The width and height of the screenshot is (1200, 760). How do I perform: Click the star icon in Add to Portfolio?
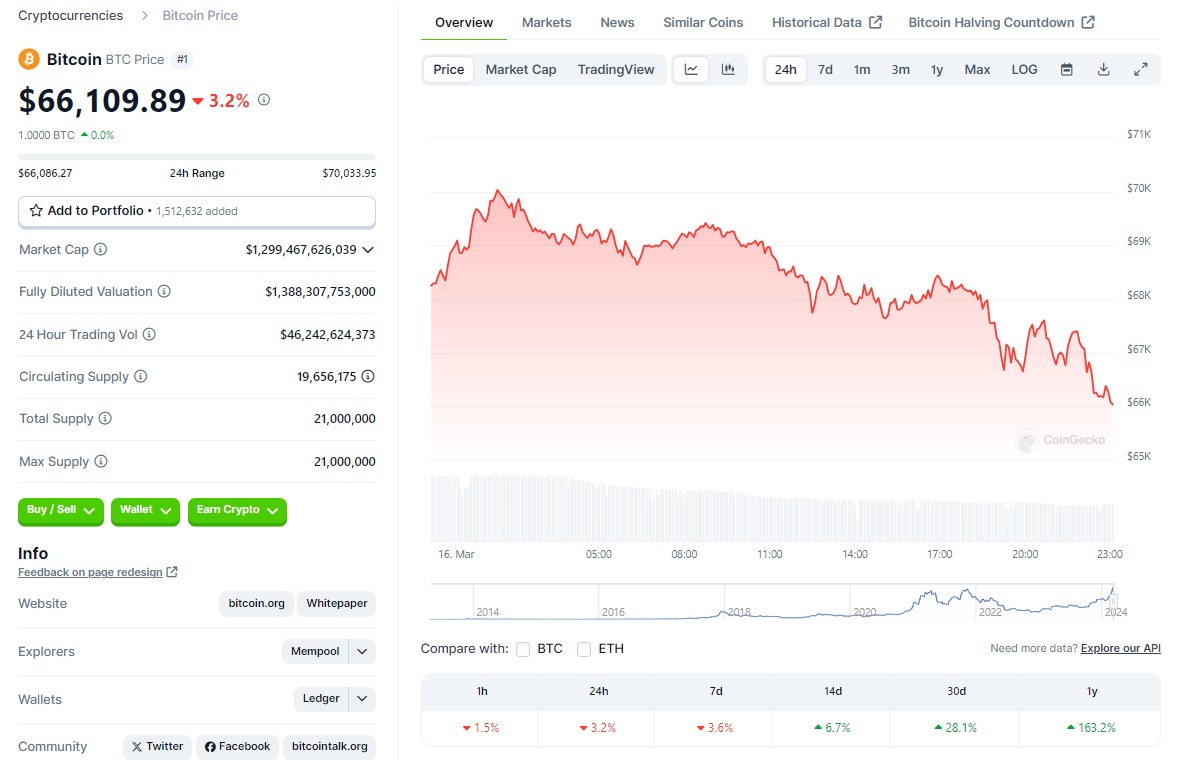36,211
